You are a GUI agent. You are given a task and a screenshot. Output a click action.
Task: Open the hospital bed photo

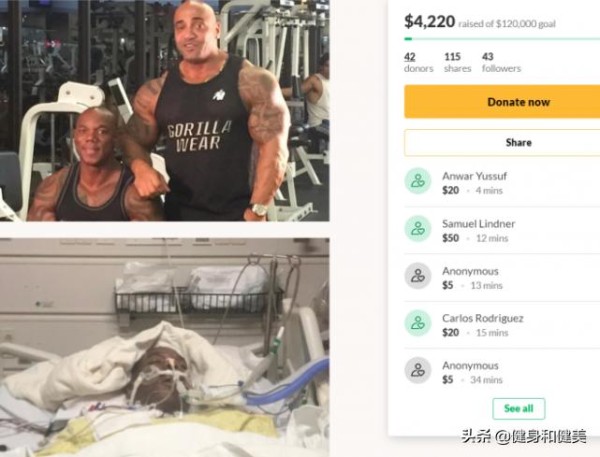pyautogui.click(x=165, y=347)
